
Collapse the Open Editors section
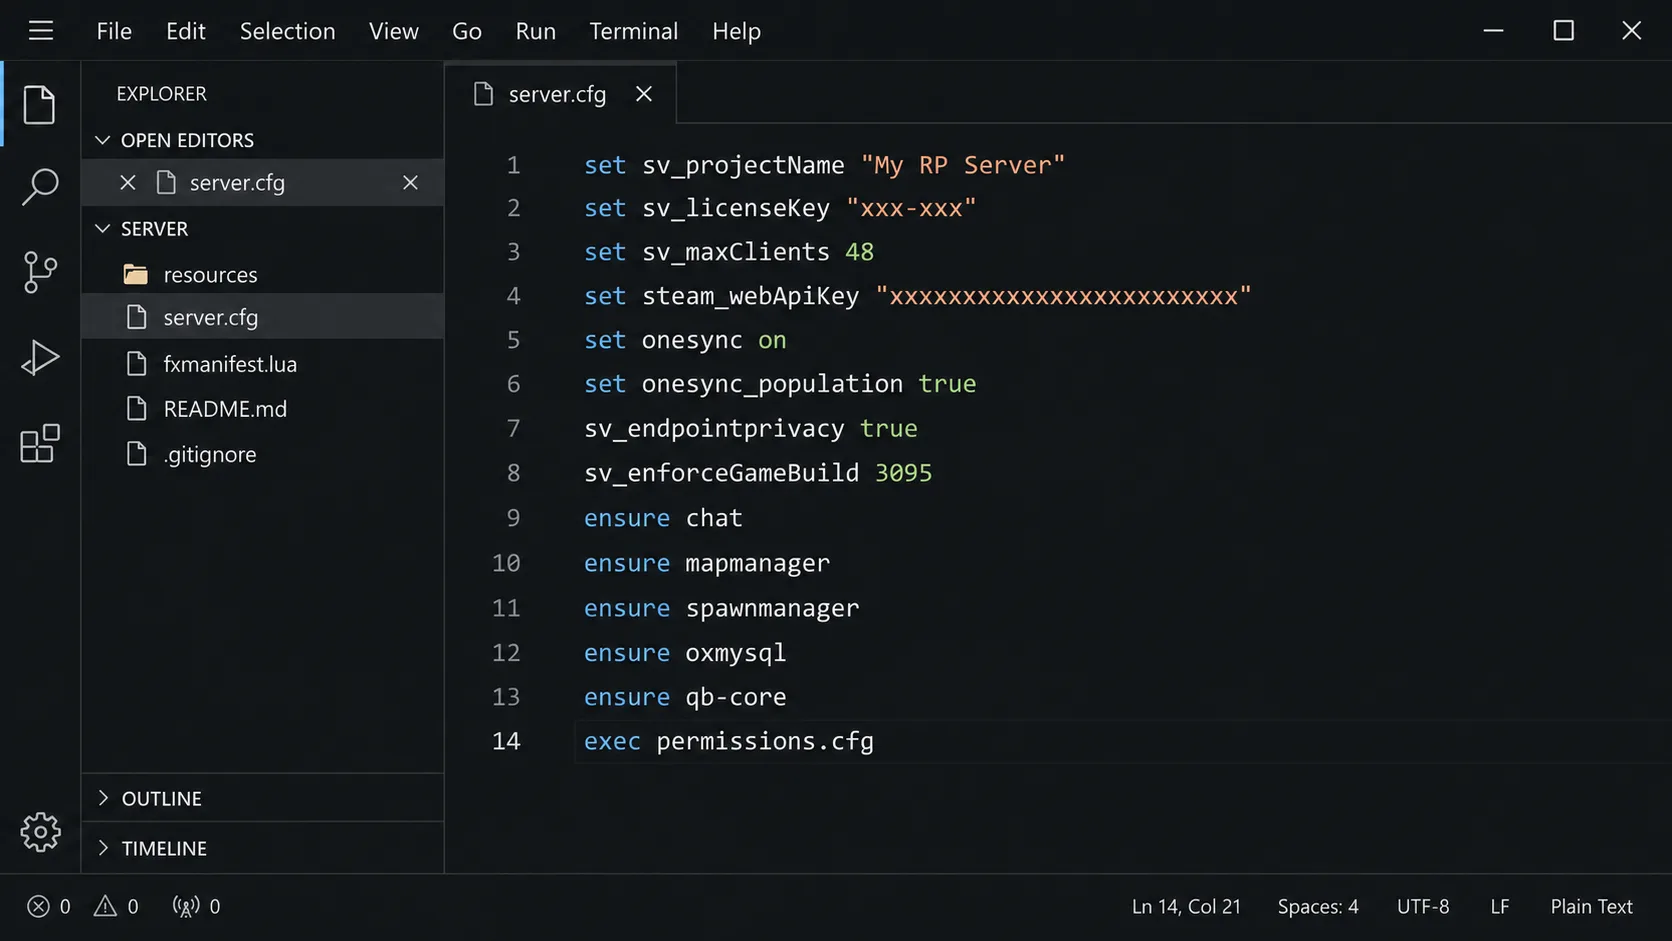coord(102,140)
